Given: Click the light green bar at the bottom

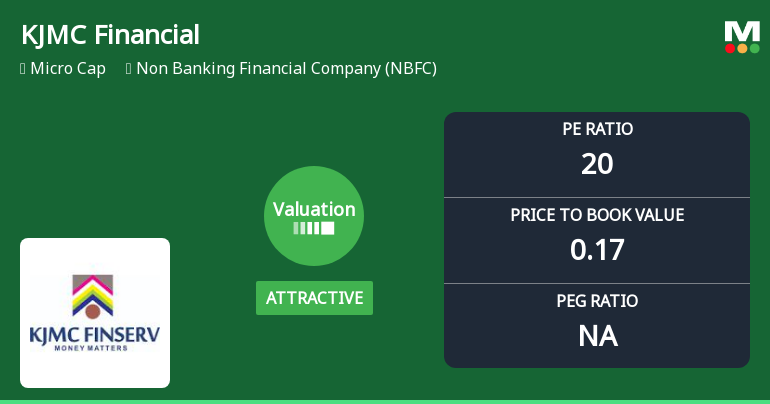Looking at the screenshot, I should pyautogui.click(x=385, y=401).
